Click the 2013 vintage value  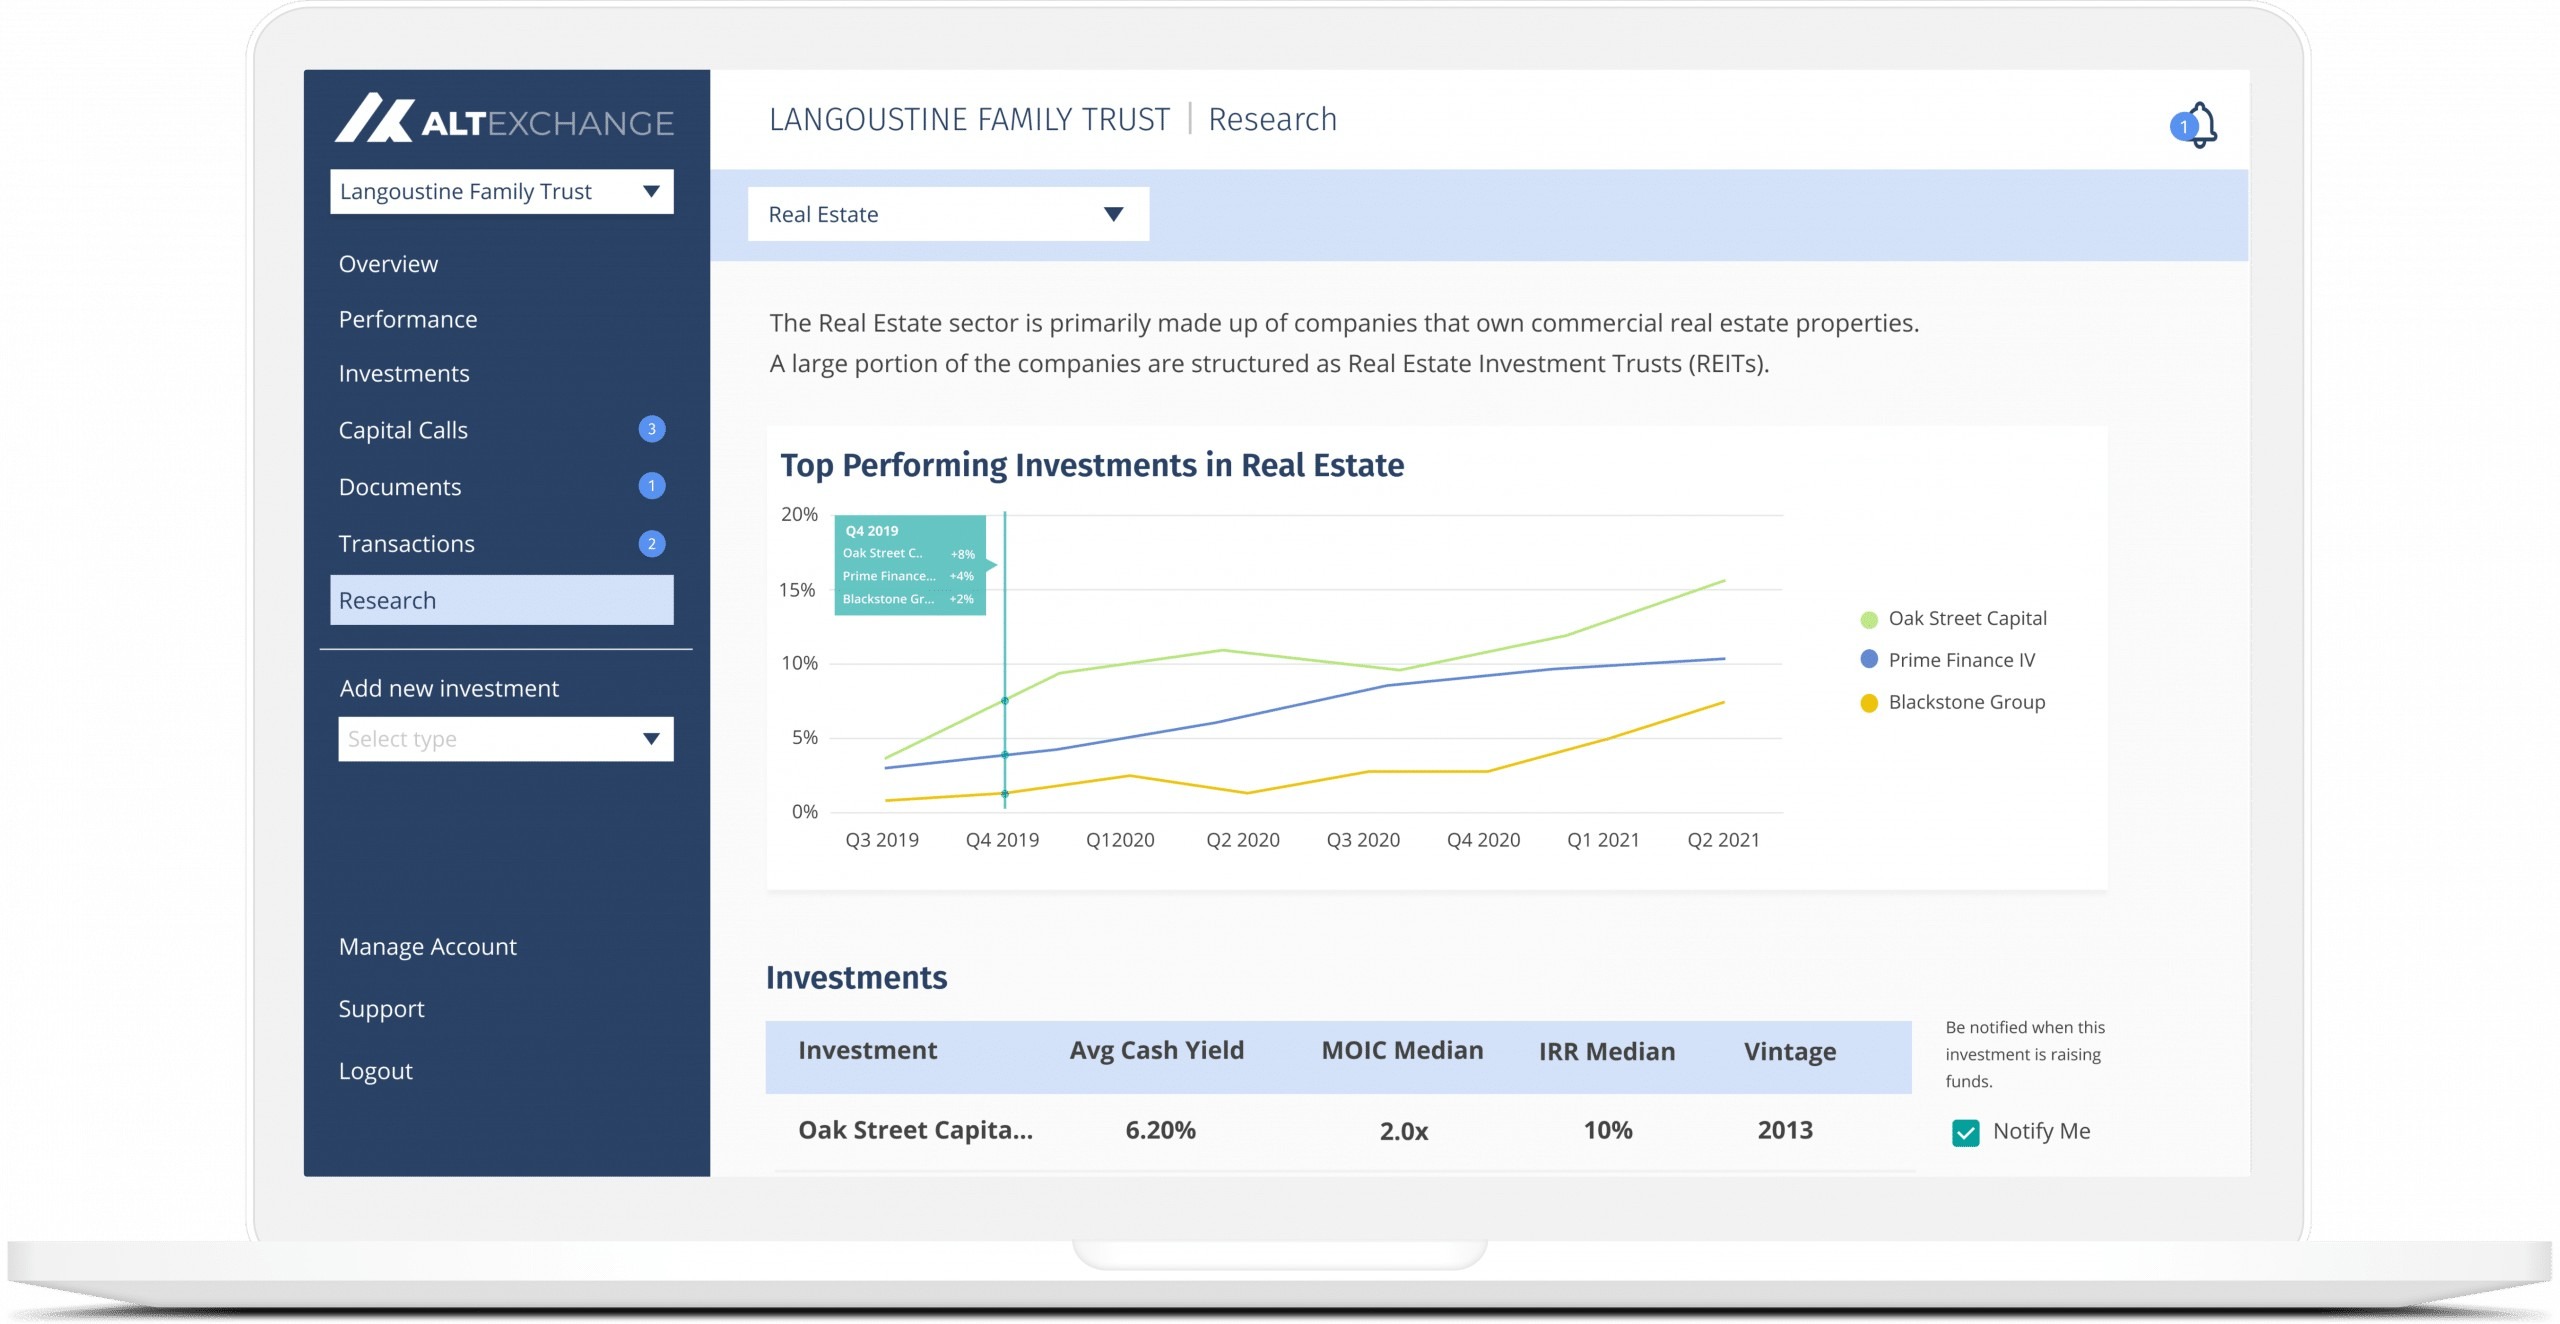click(1785, 1130)
